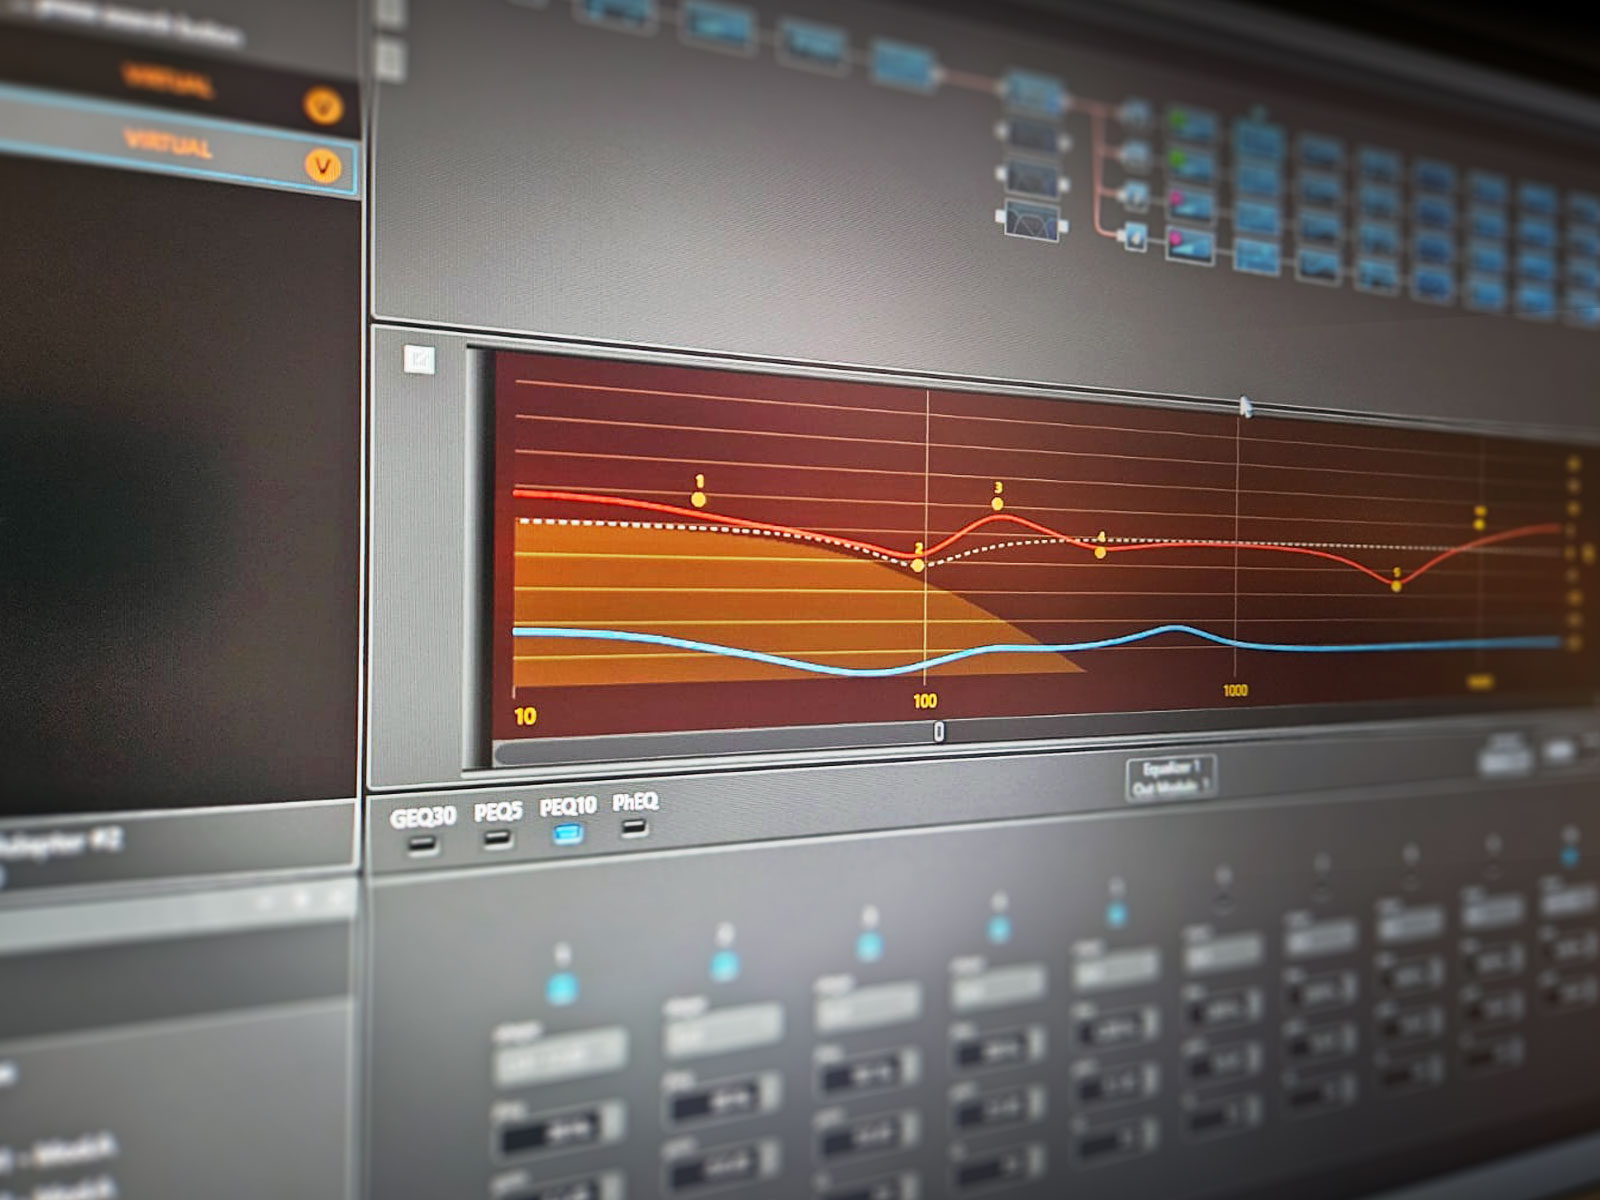Click the small graph icon left of EQ display

[x=420, y=359]
